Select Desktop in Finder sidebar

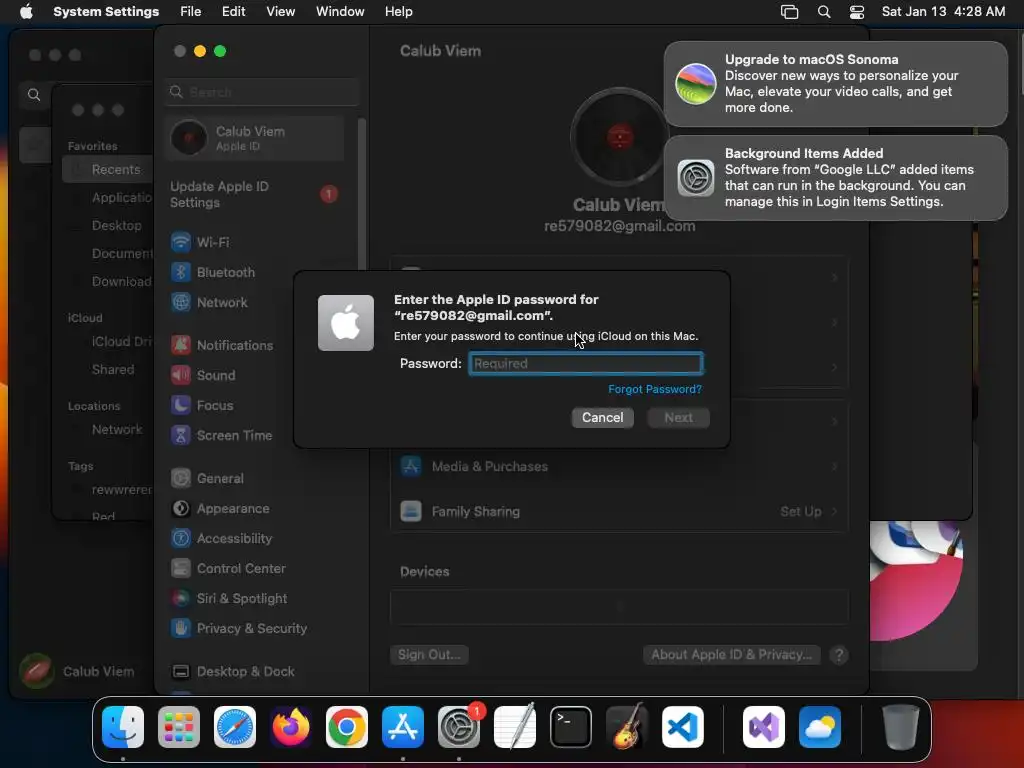[108, 225]
